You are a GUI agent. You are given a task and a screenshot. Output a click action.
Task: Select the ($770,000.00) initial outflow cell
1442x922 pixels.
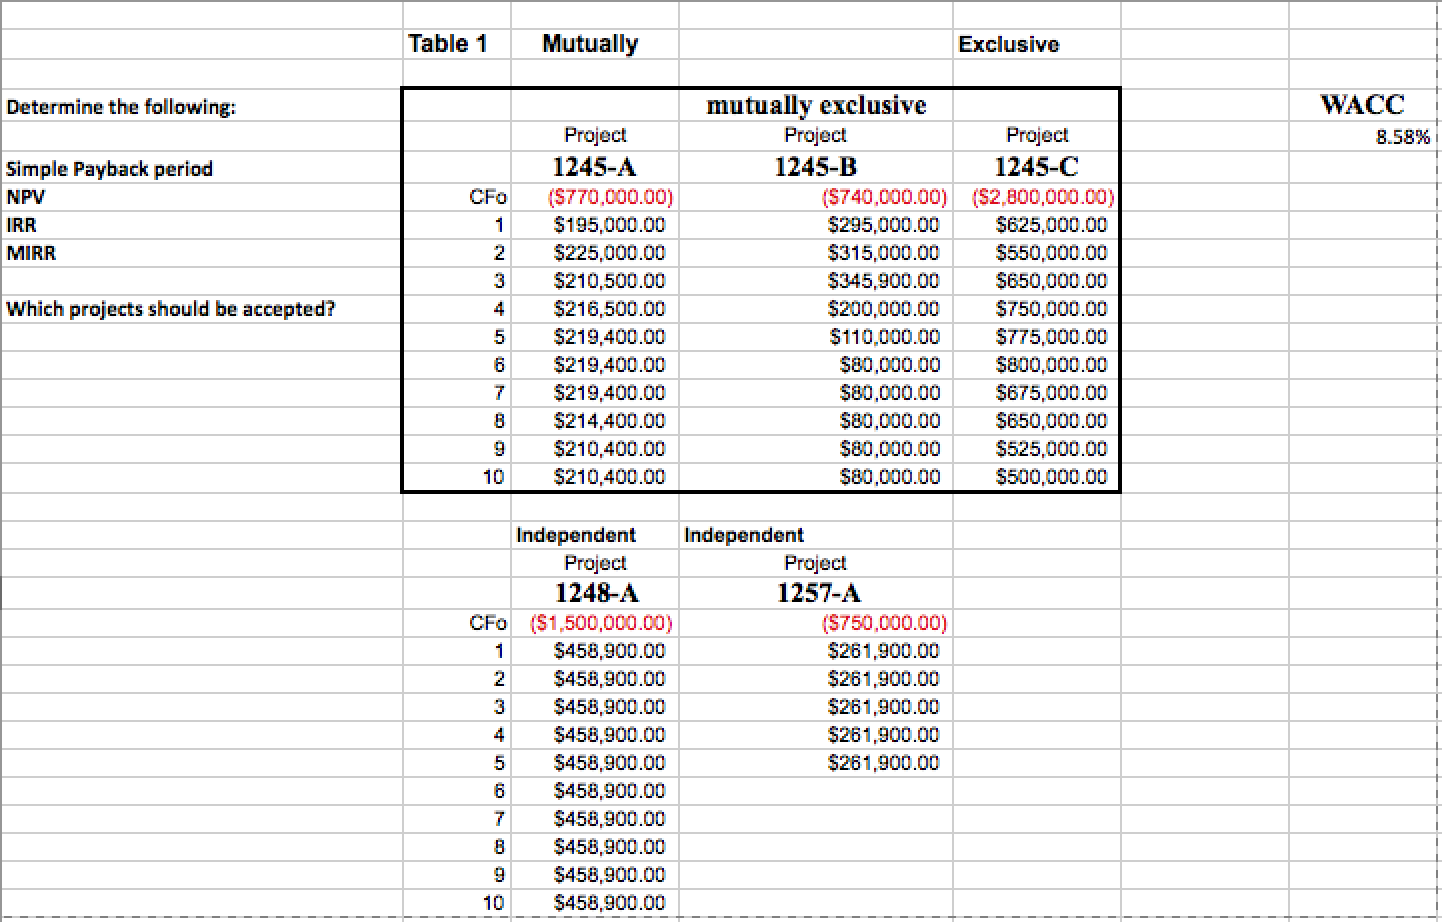(x=612, y=197)
